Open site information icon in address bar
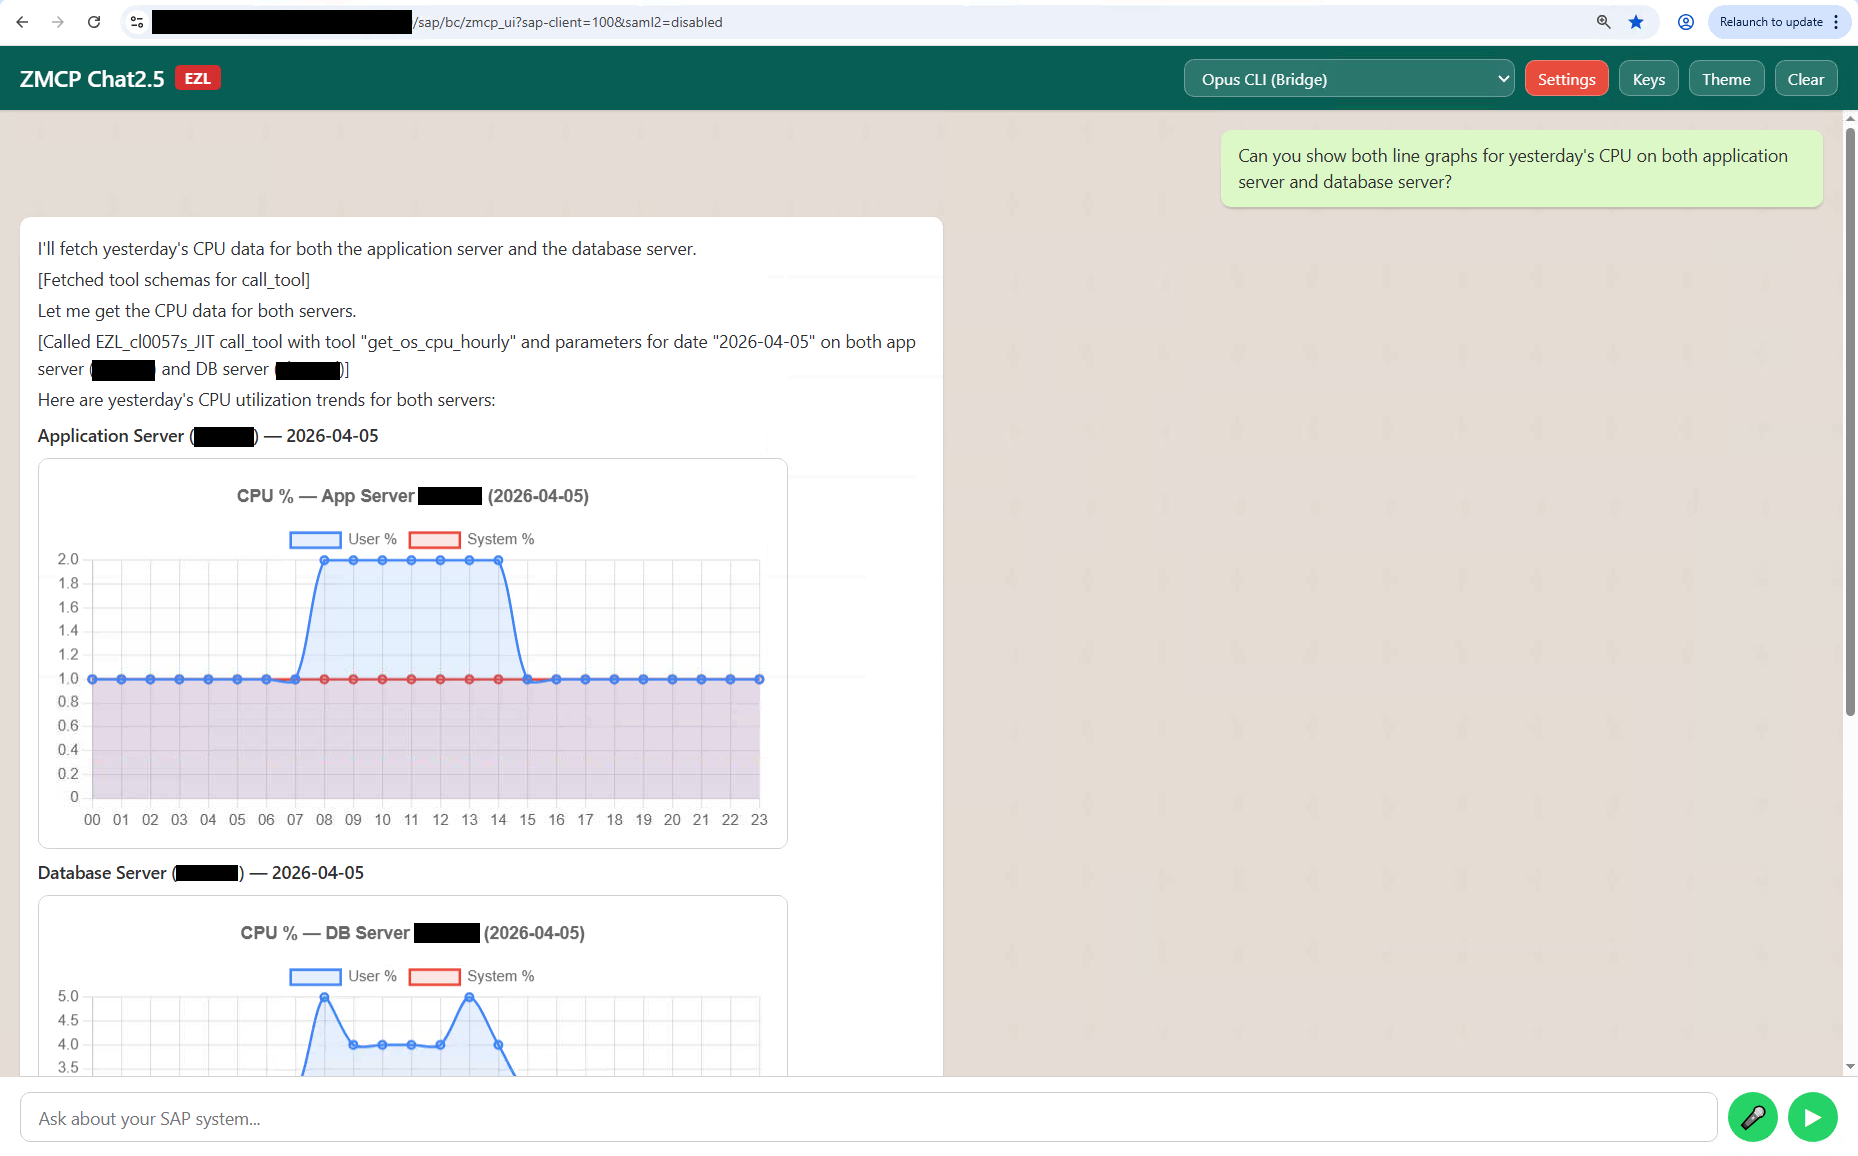The image size is (1858, 1156). click(x=137, y=22)
